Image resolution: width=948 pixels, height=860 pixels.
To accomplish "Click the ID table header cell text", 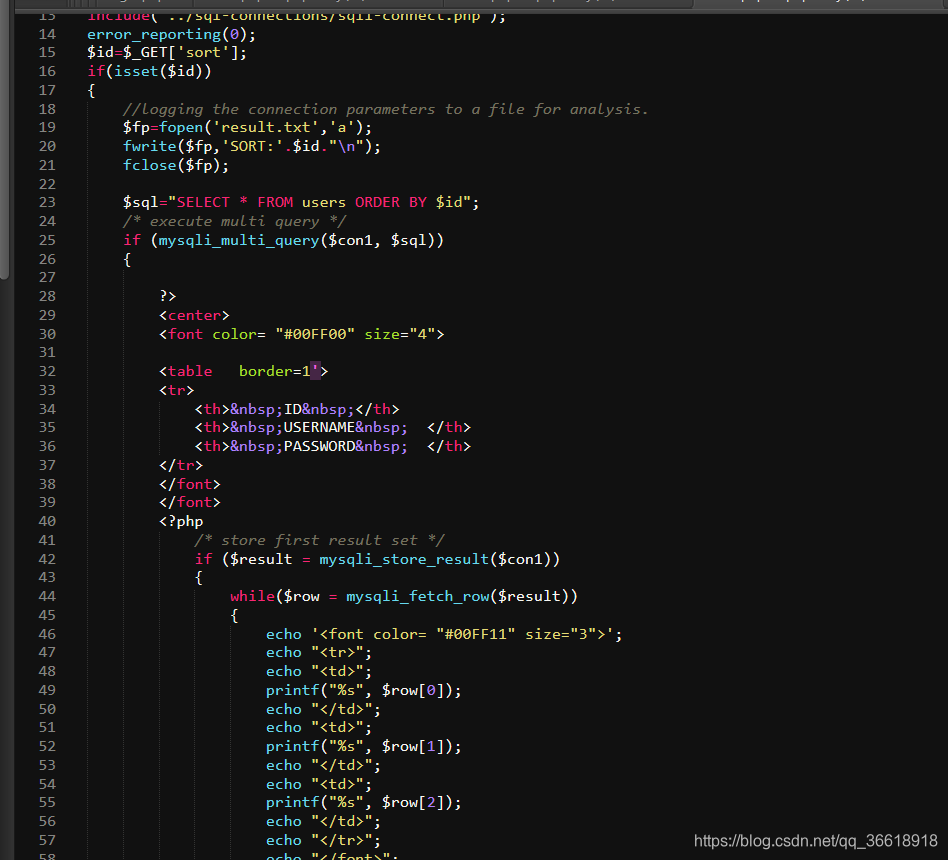I will click(x=292, y=409).
